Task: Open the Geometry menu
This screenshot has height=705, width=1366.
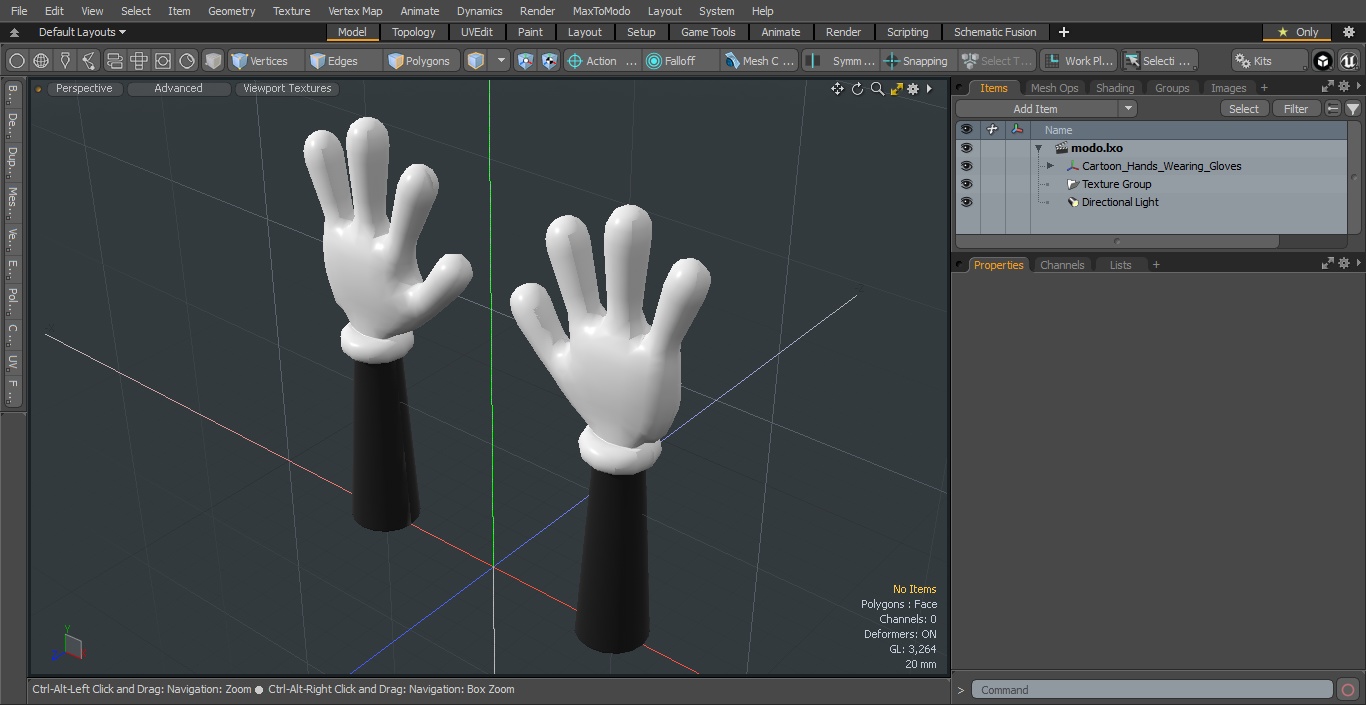Action: point(231,11)
